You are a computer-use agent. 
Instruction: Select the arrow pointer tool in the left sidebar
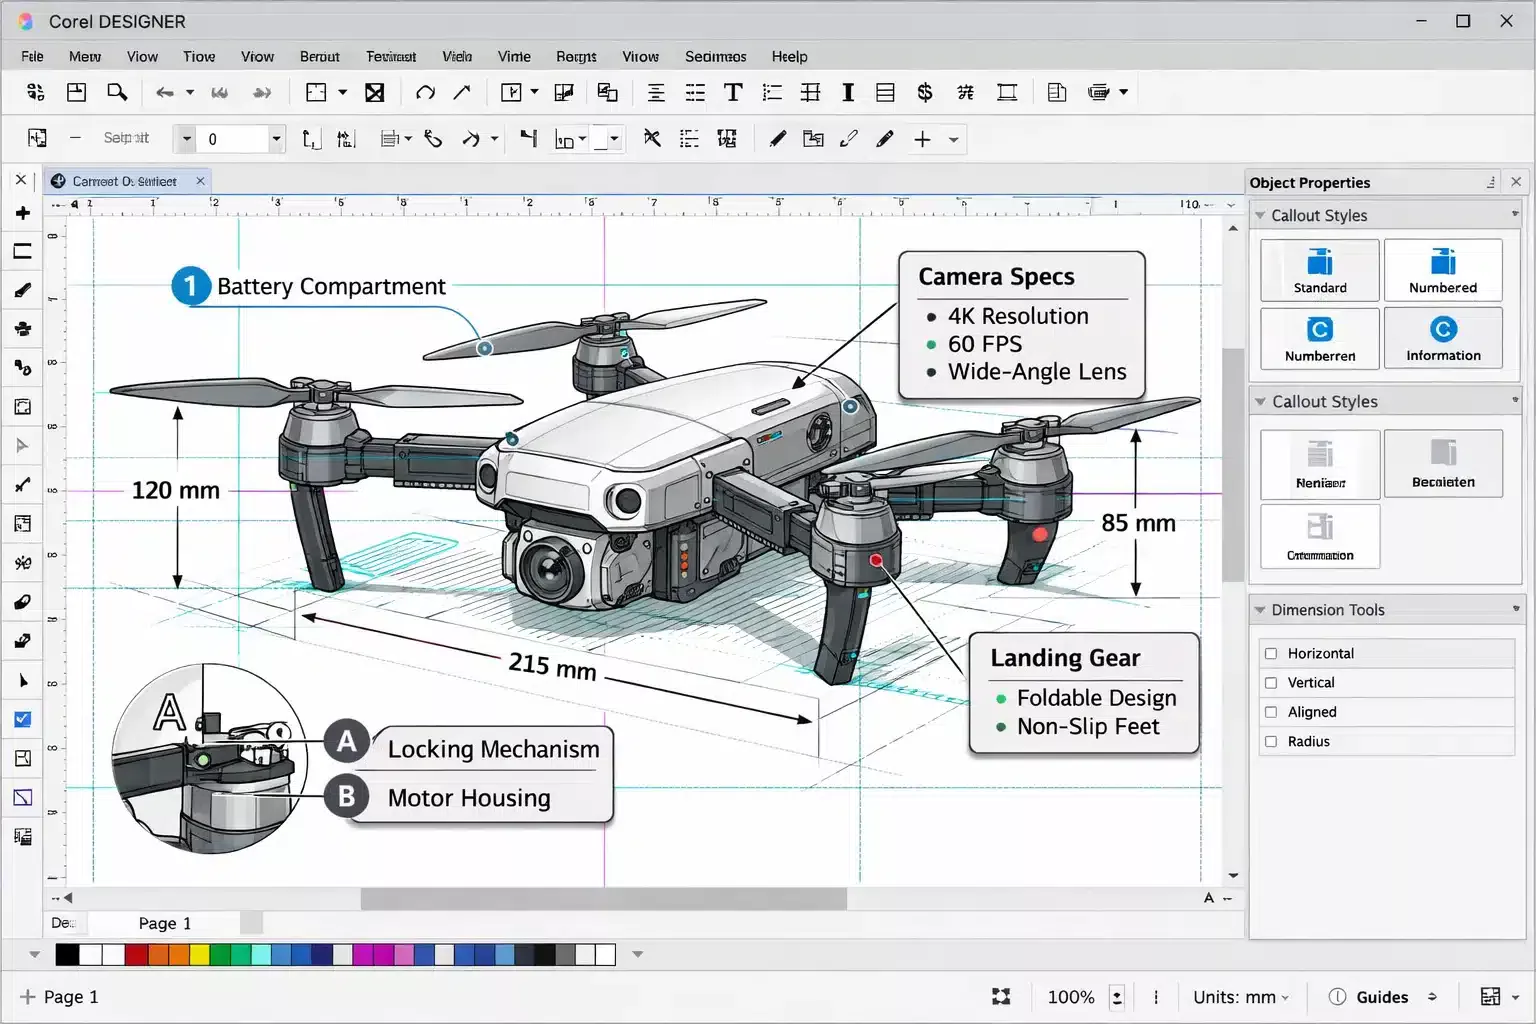pos(23,680)
